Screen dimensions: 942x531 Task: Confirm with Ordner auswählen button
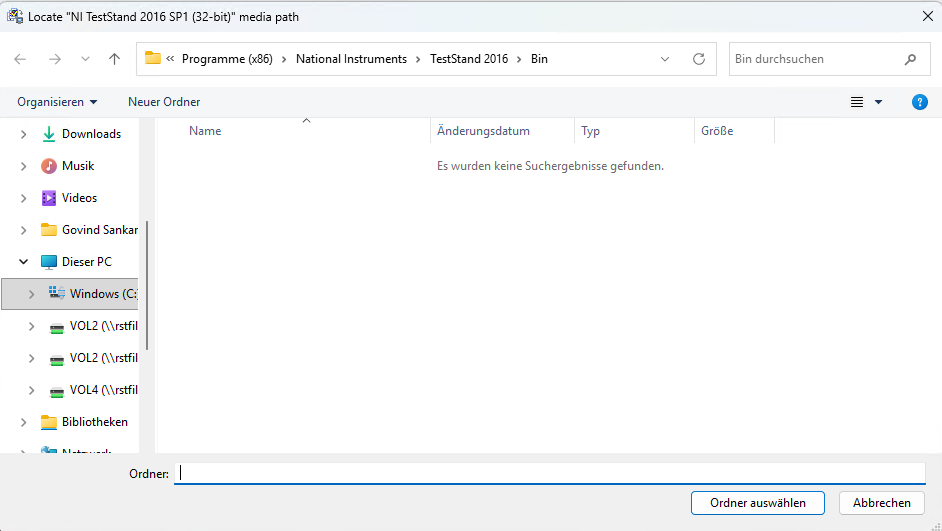click(x=758, y=503)
